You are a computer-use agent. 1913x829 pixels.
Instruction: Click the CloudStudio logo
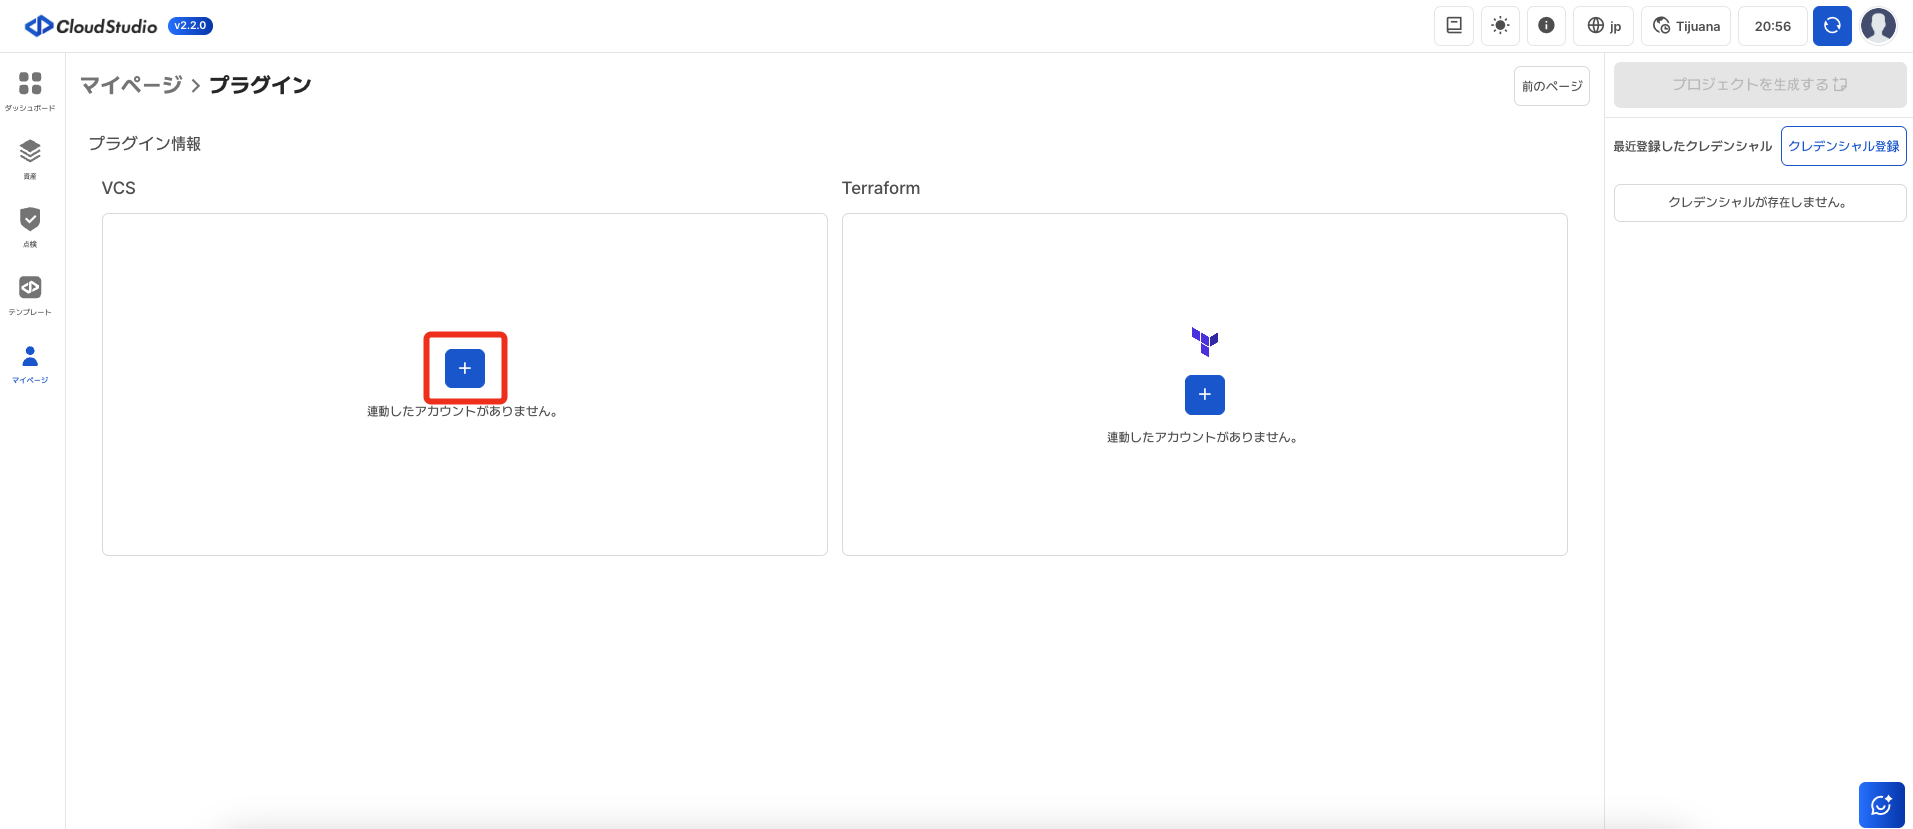[x=92, y=26]
